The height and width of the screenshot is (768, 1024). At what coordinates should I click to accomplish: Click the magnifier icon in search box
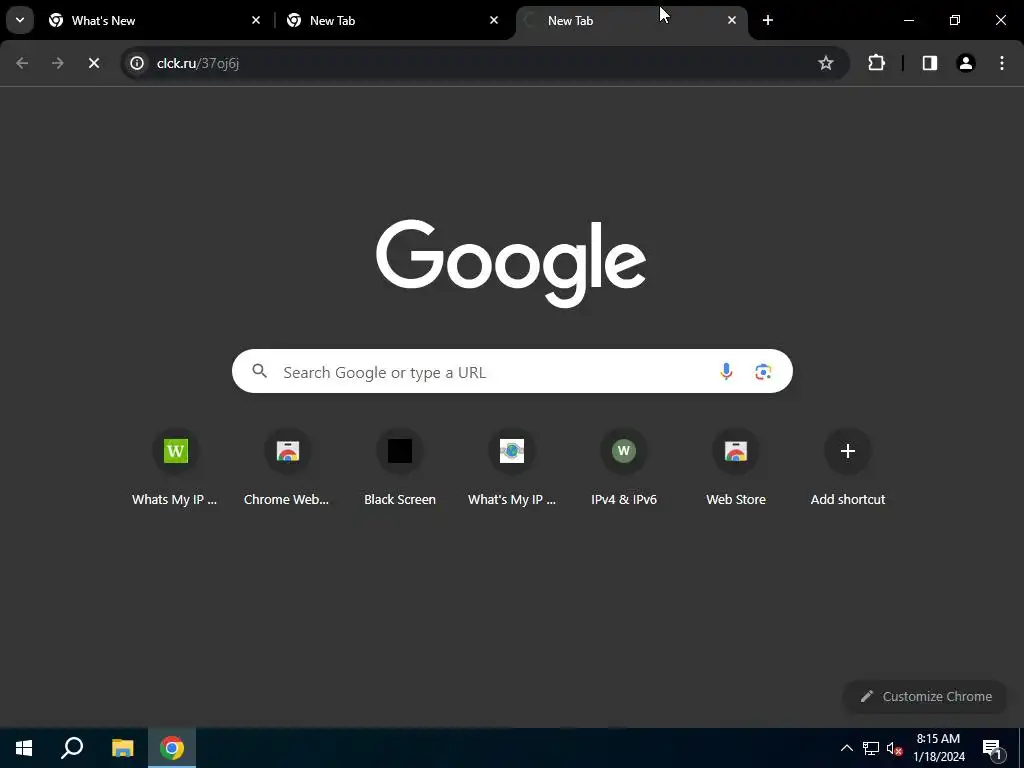(260, 371)
